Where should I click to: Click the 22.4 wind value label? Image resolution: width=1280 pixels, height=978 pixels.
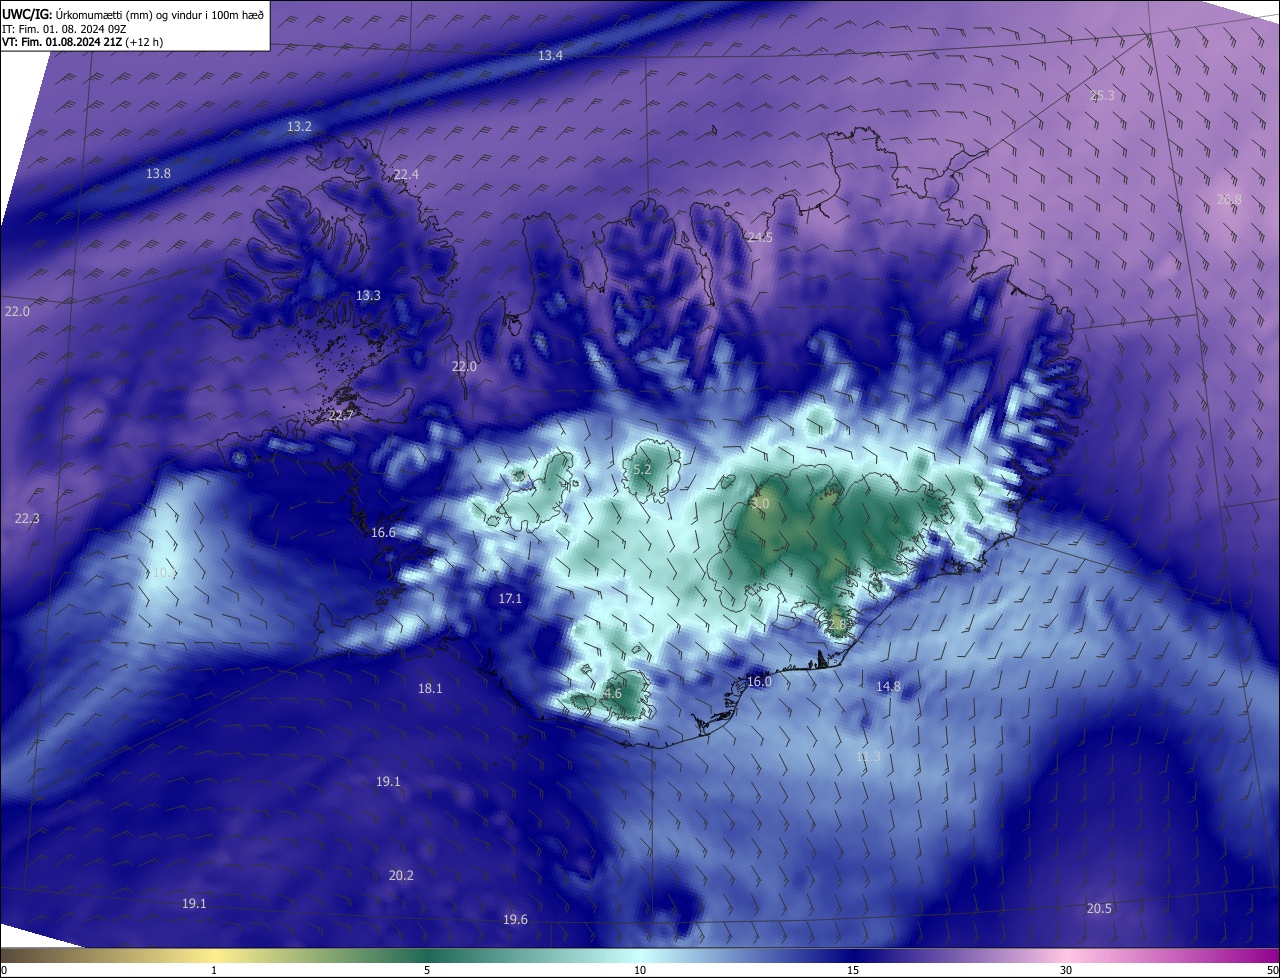click(x=406, y=175)
